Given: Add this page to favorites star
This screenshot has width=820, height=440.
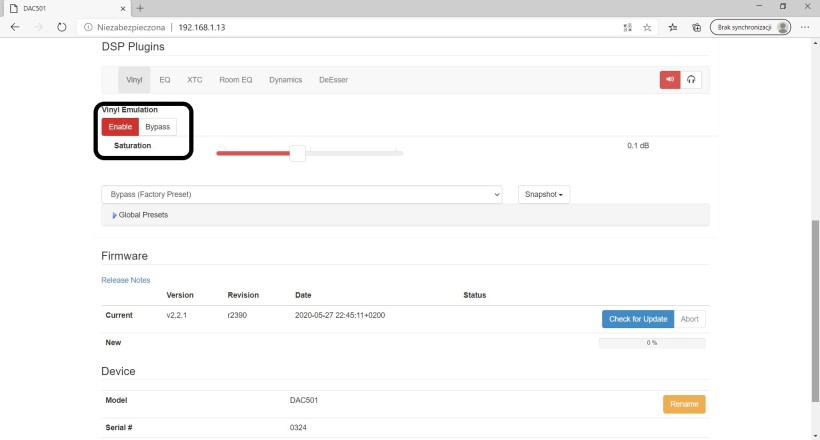Looking at the screenshot, I should 647,27.
